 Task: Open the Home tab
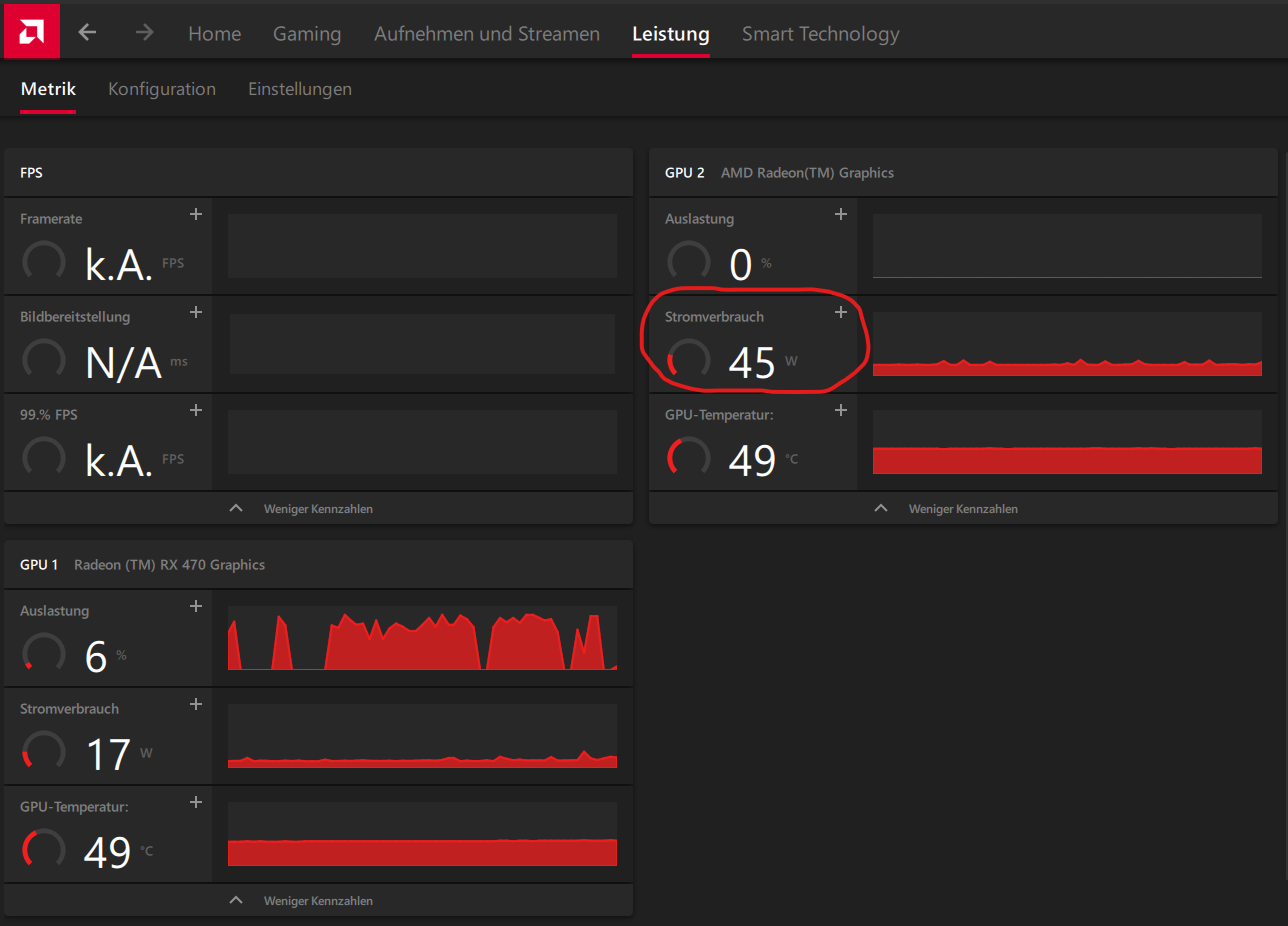[215, 33]
